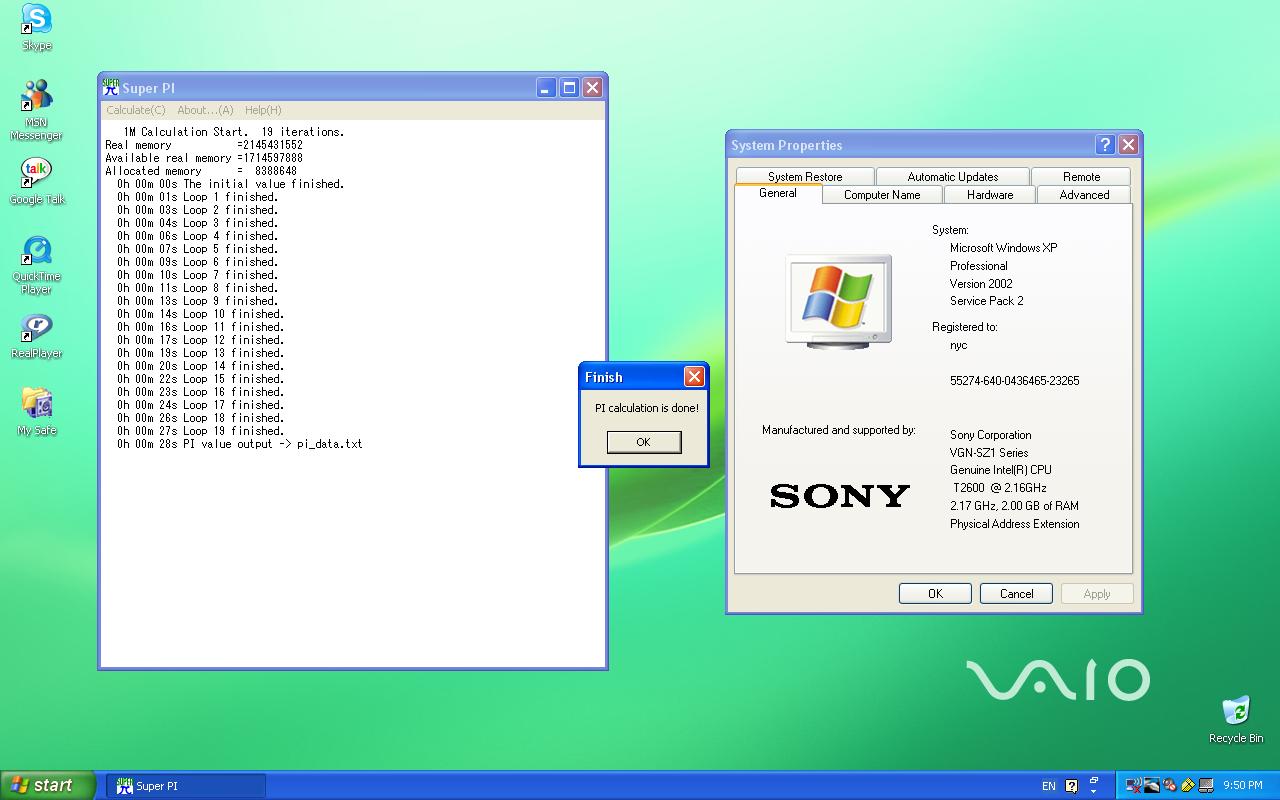Image resolution: width=1280 pixels, height=800 pixels.
Task: Click 'VGN-SZ1 Series' model text
Action: click(989, 453)
